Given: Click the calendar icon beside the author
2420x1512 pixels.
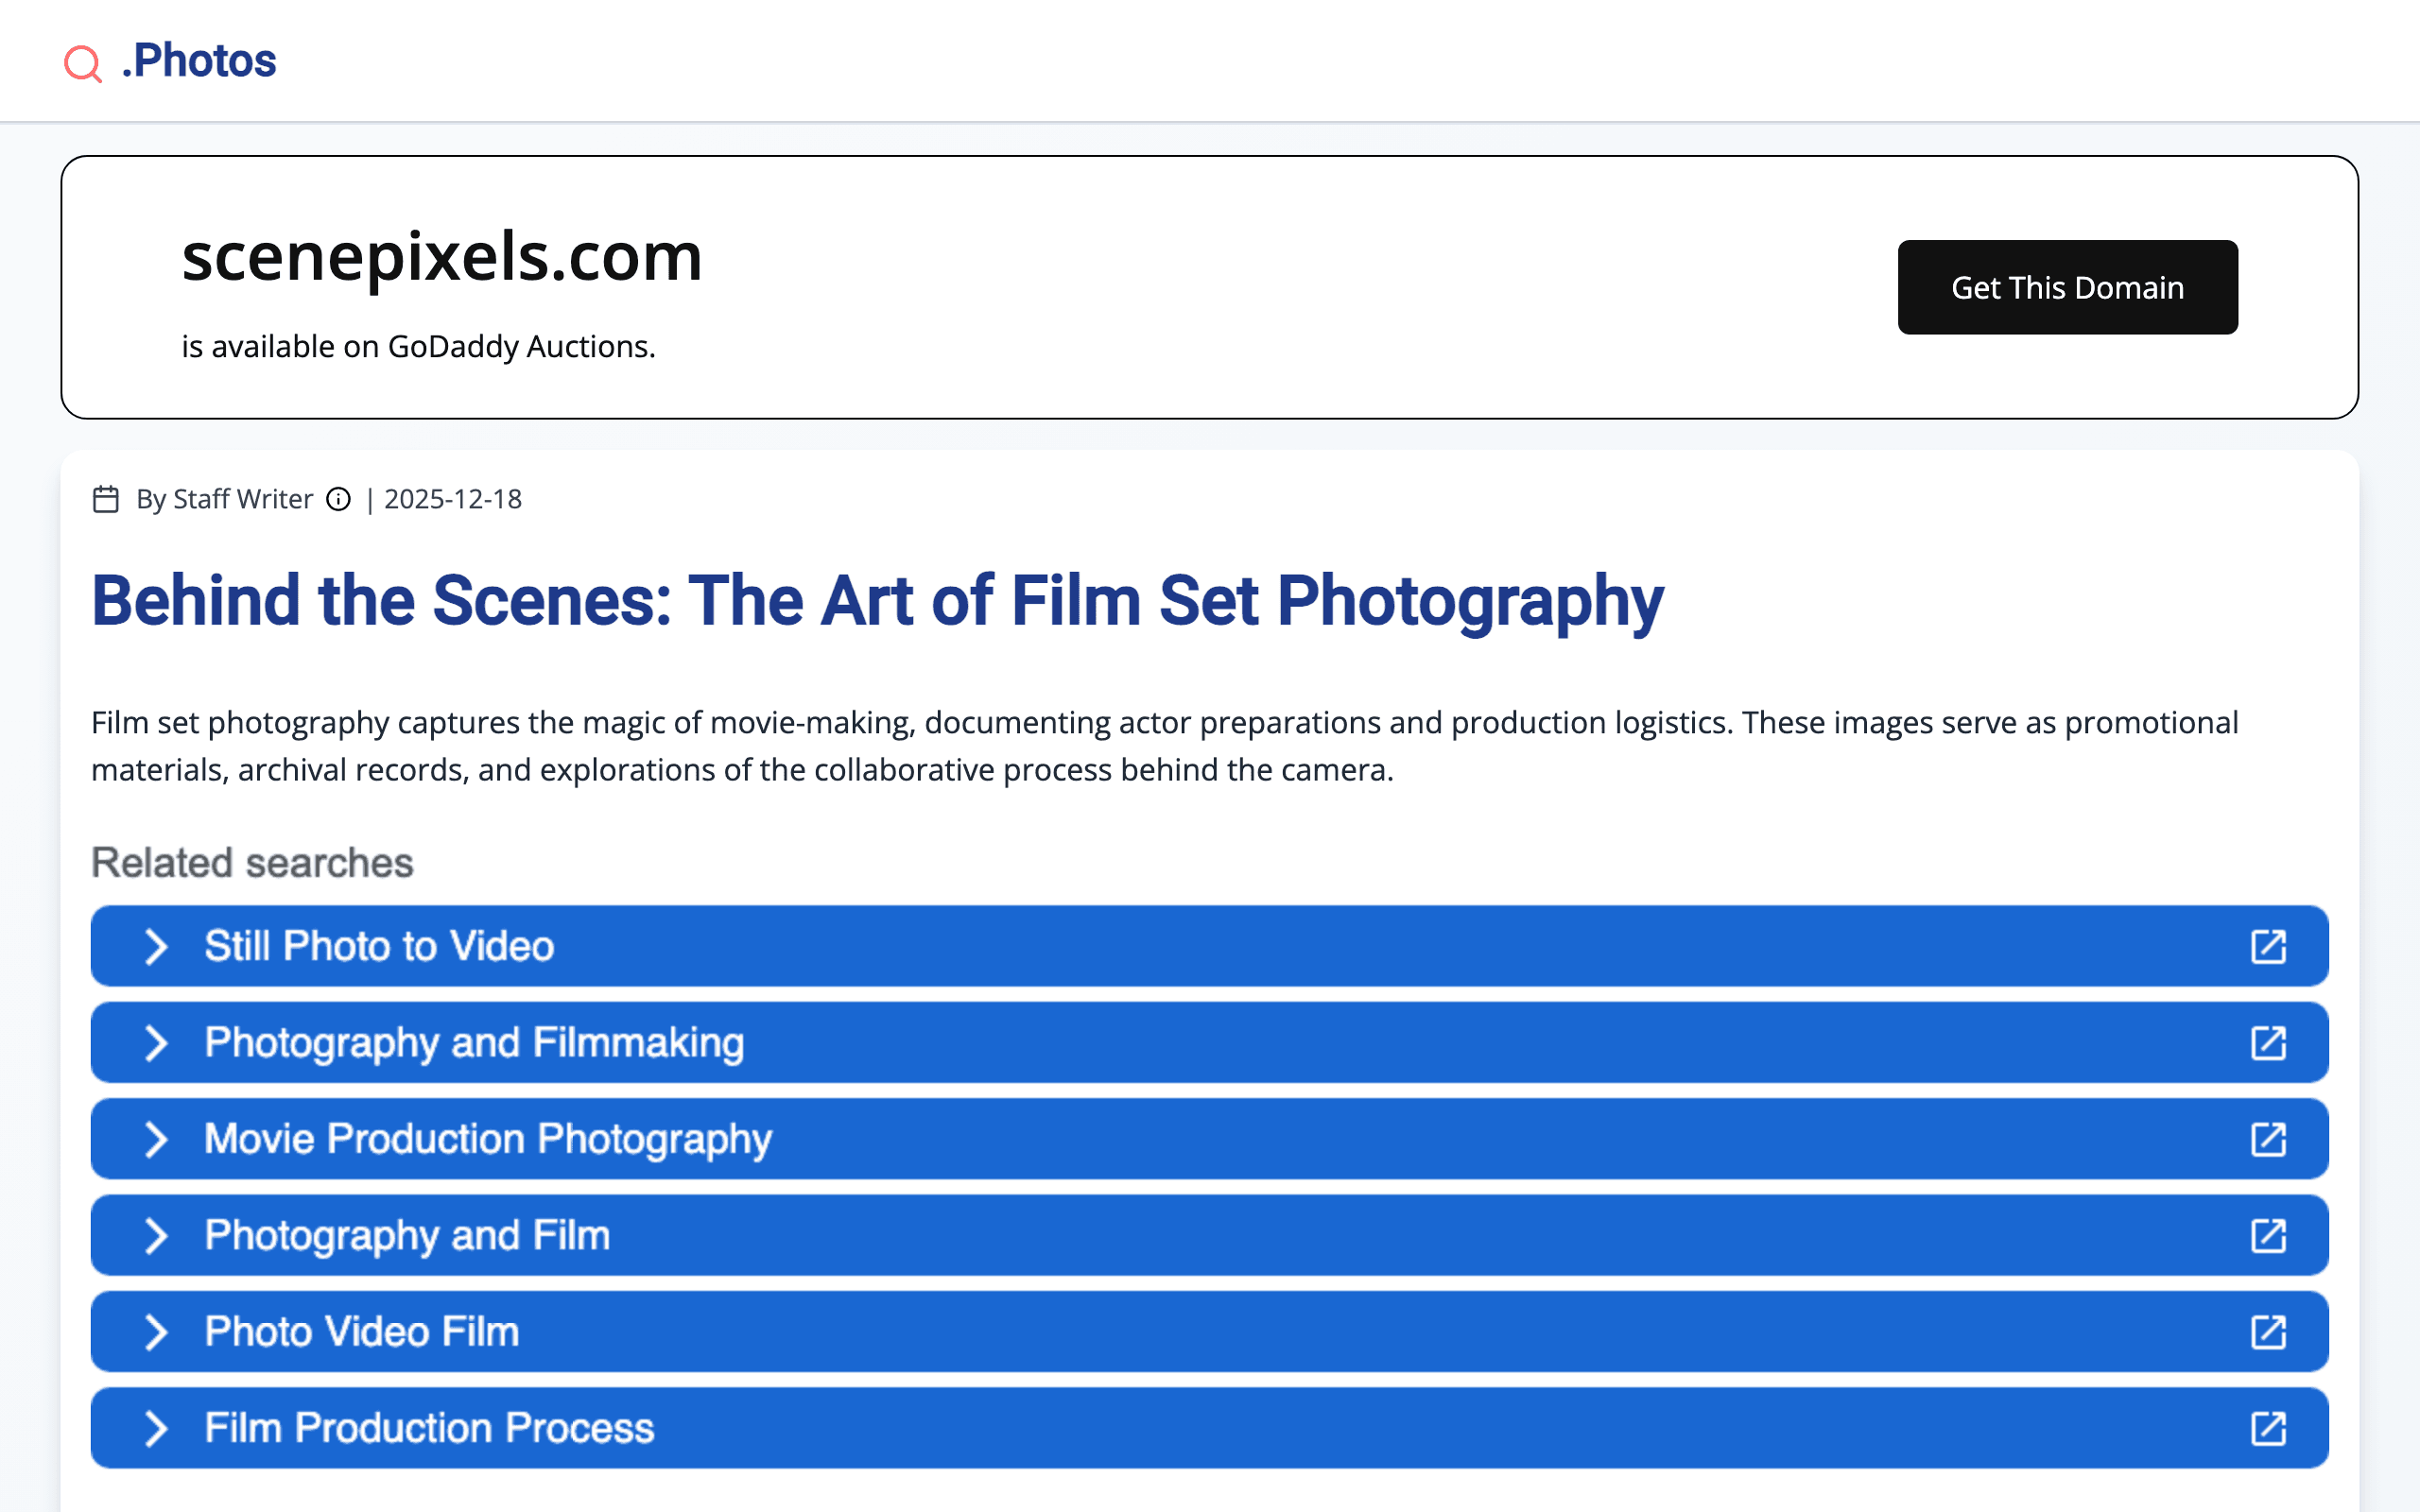Looking at the screenshot, I should (106, 499).
